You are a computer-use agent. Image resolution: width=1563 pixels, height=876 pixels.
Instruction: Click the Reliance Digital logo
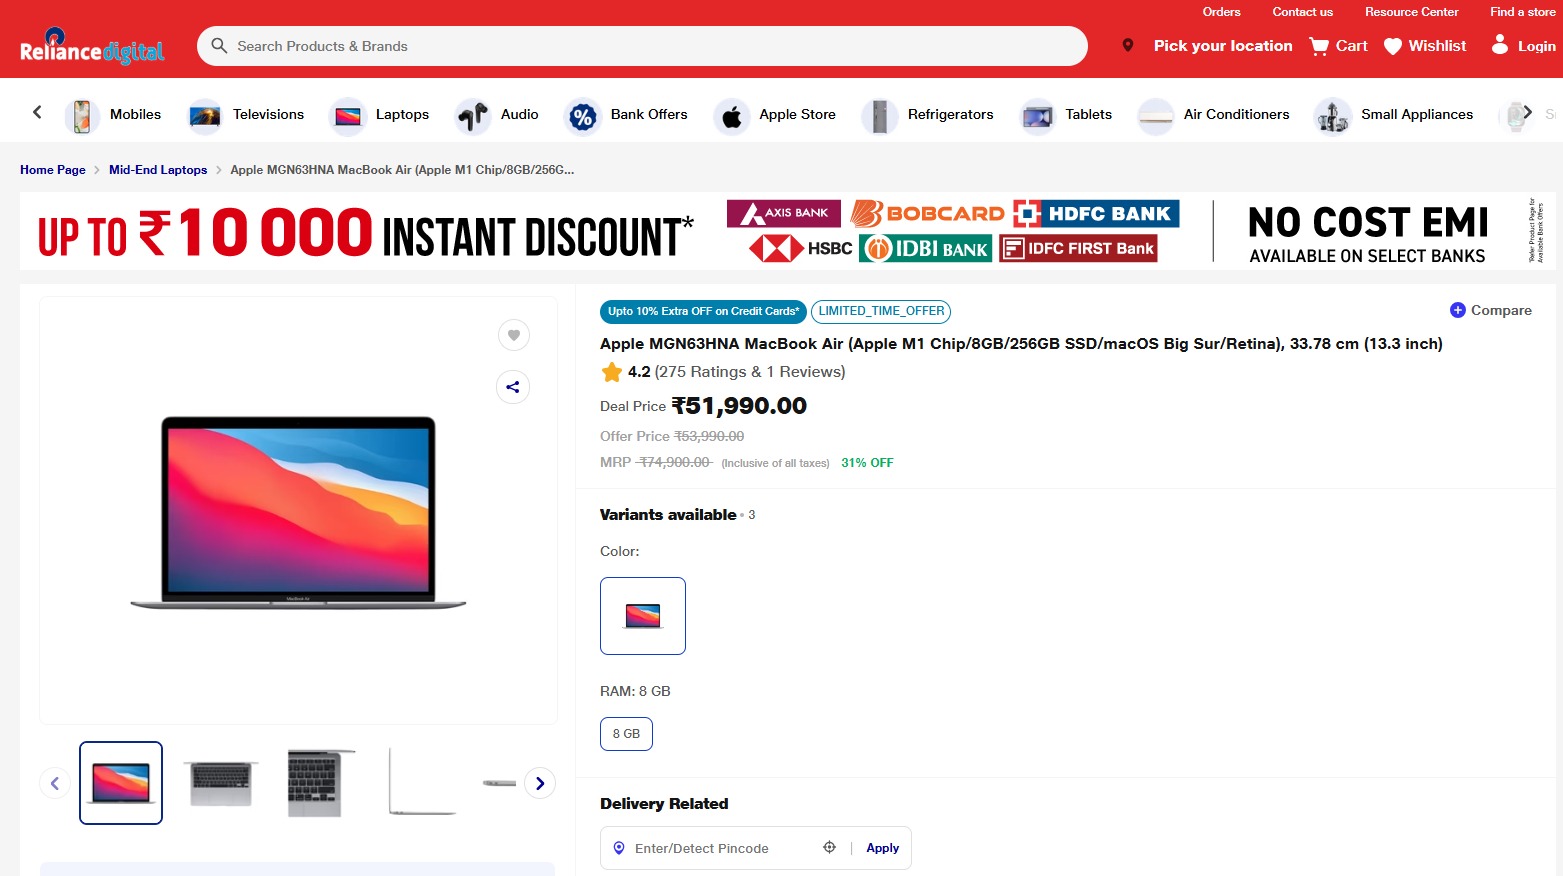tap(92, 47)
